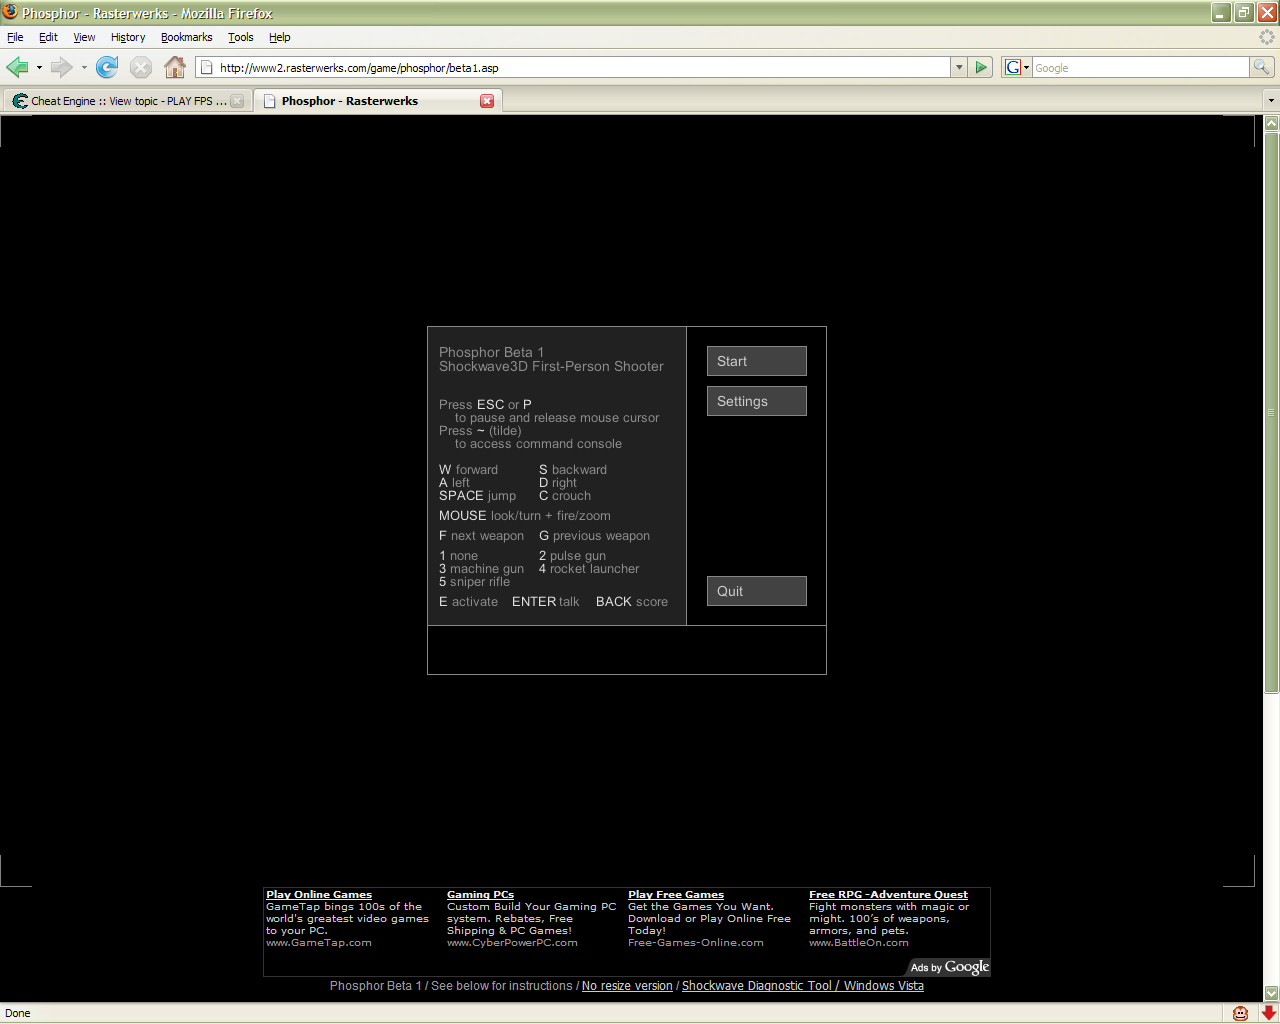Click the Stop loading button
1280x1024 pixels.
(141, 67)
